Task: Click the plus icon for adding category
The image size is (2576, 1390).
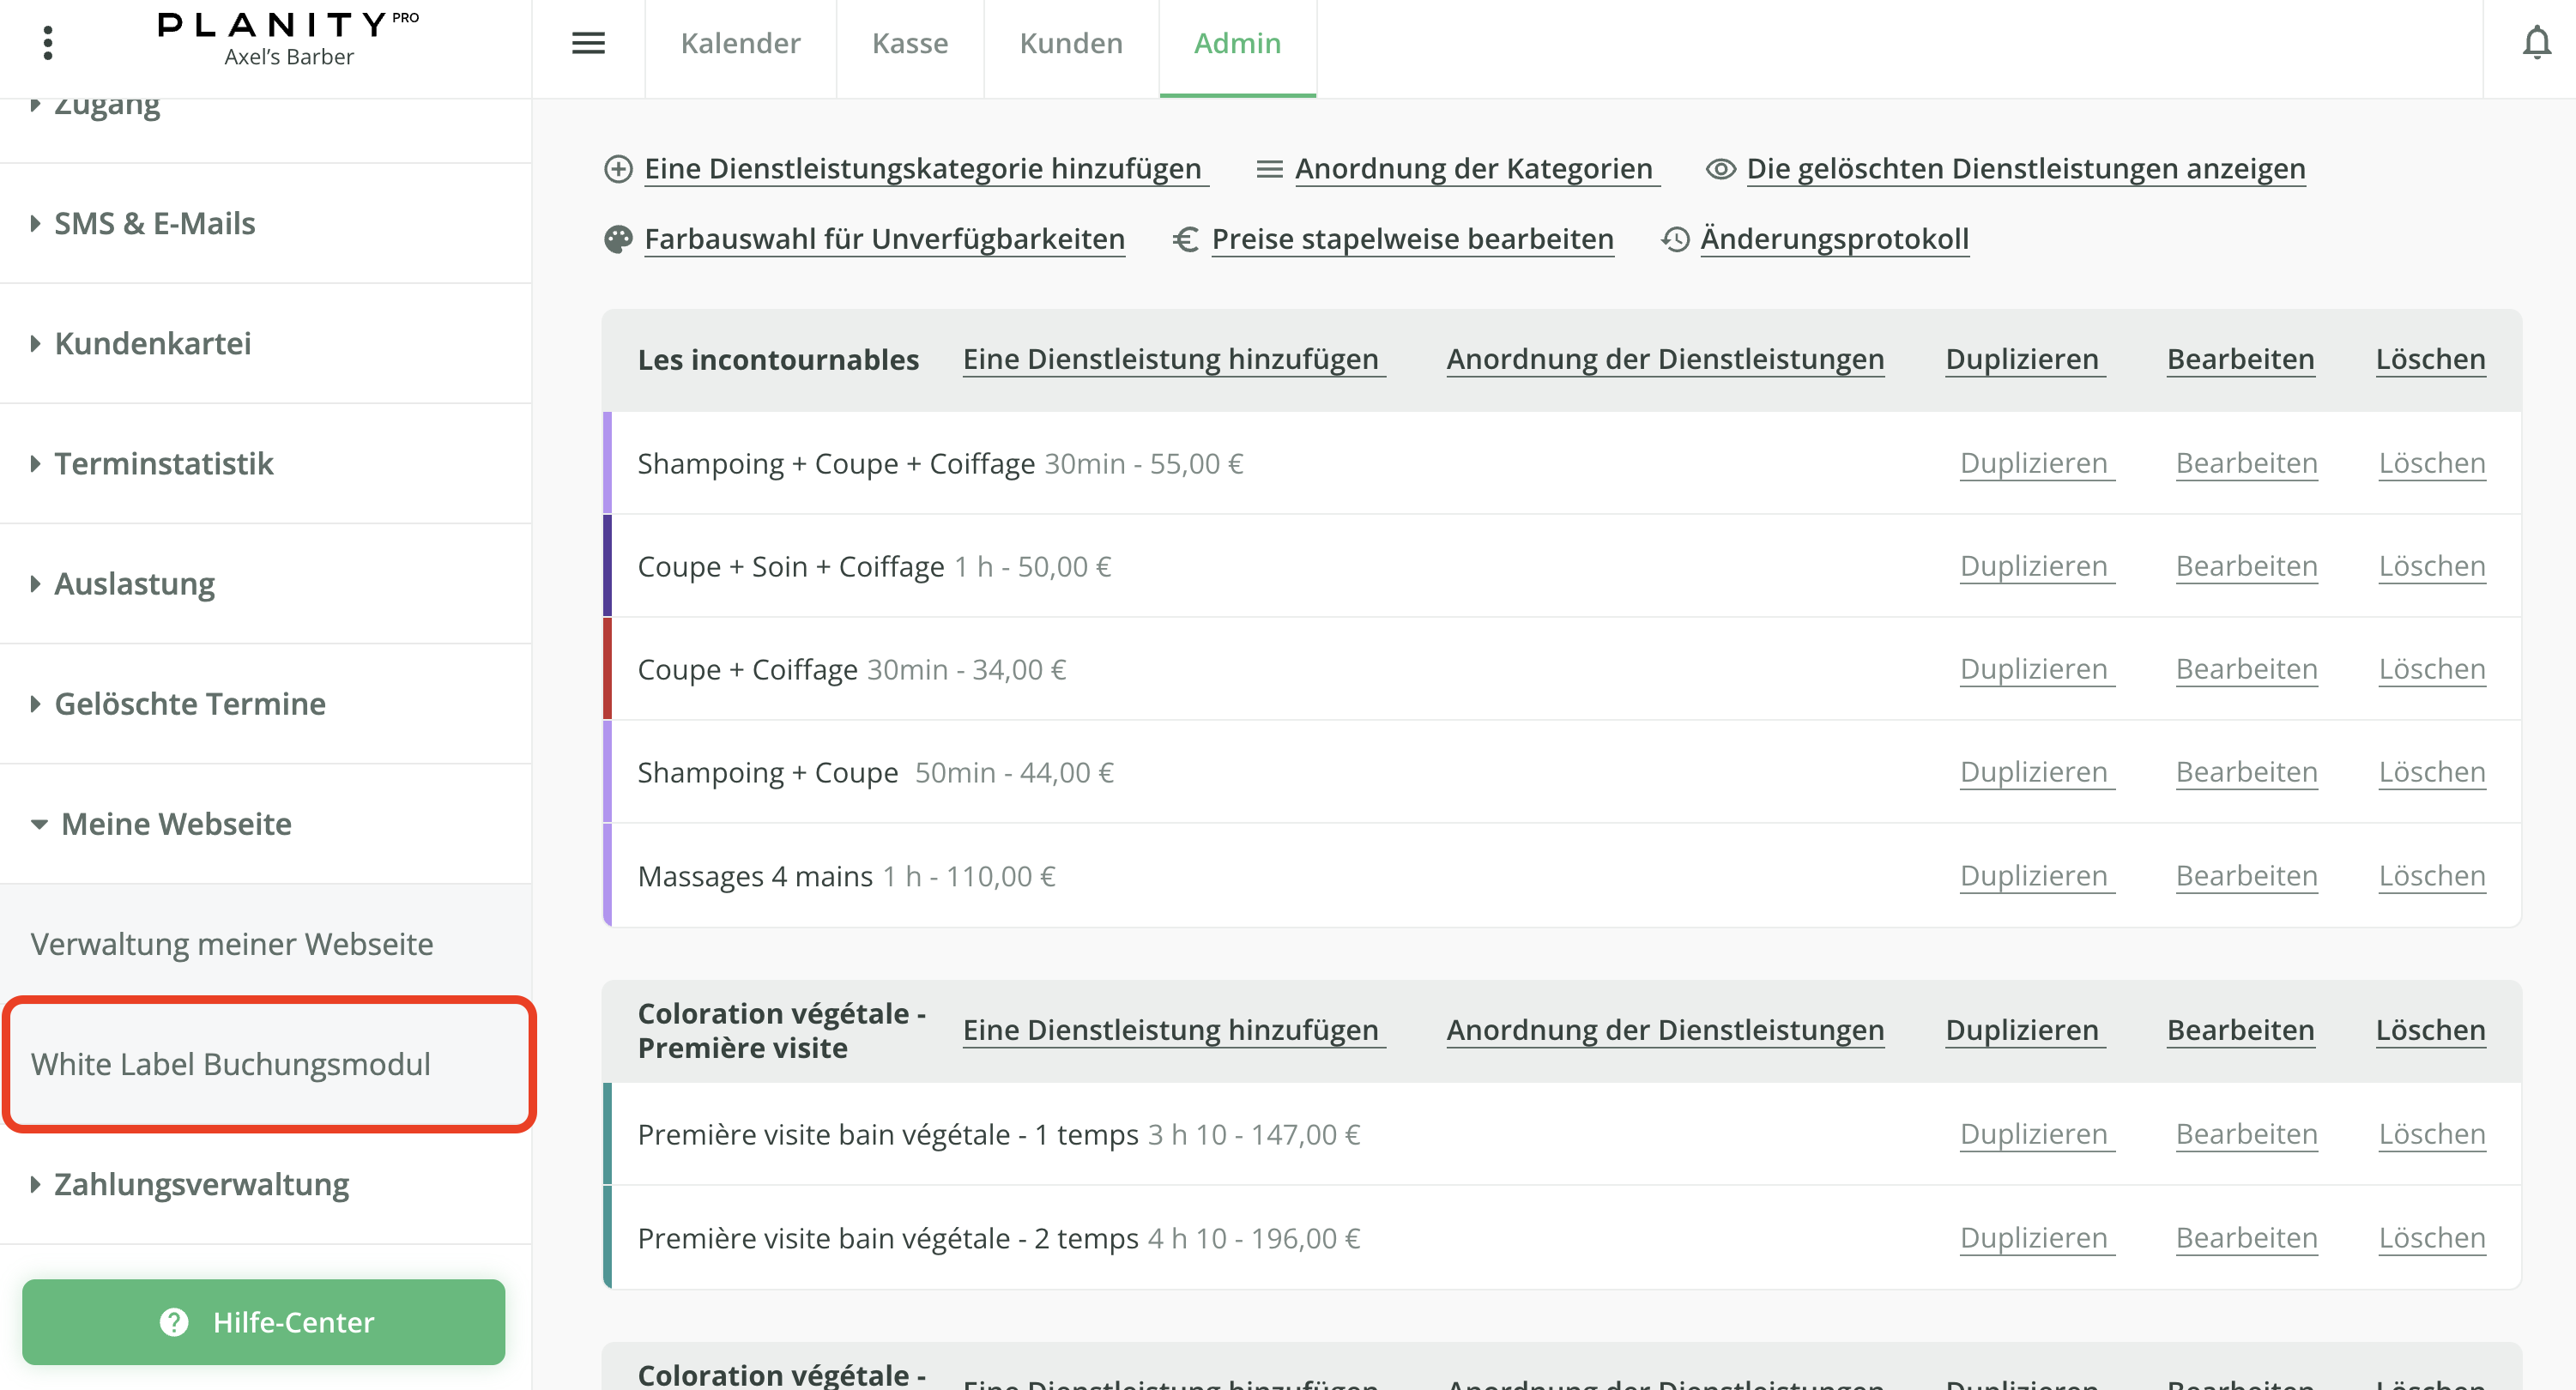Action: pos(618,169)
